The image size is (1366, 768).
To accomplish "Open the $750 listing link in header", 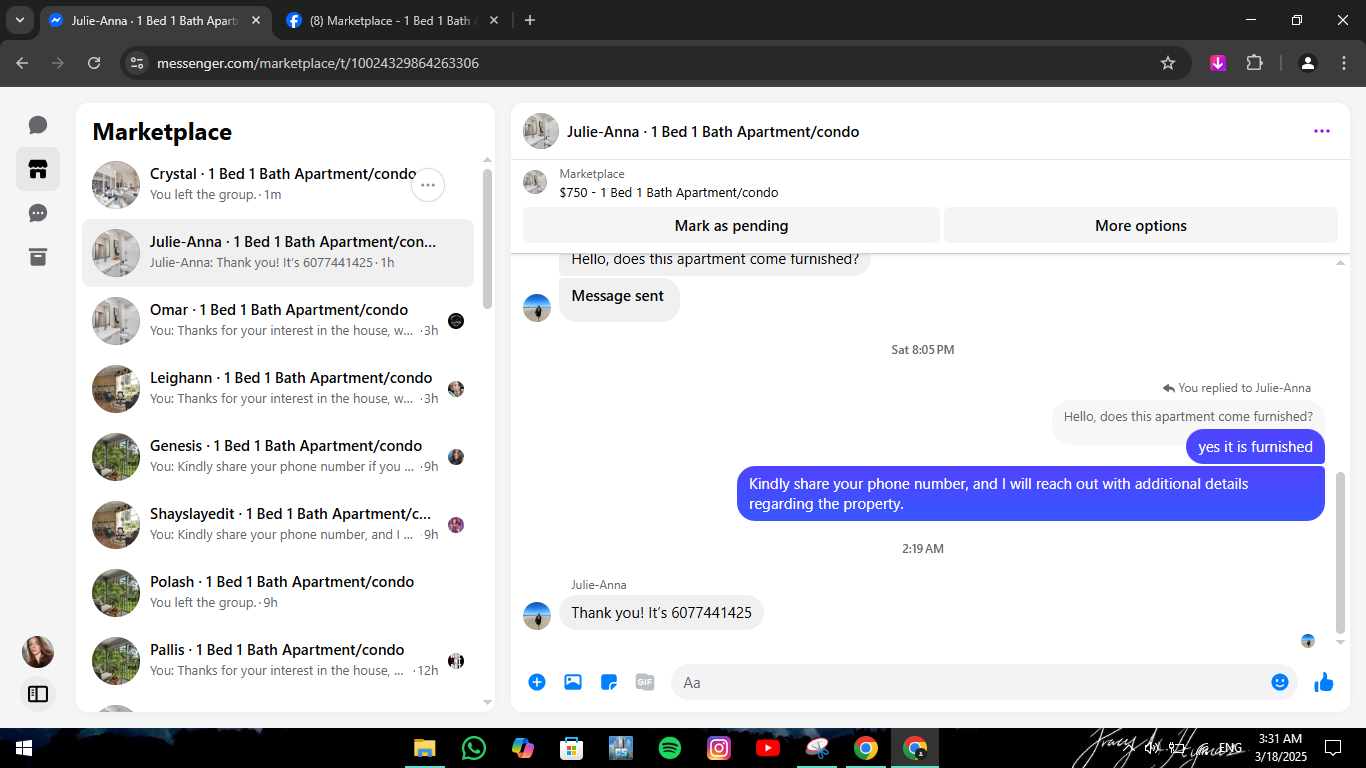I will click(669, 192).
